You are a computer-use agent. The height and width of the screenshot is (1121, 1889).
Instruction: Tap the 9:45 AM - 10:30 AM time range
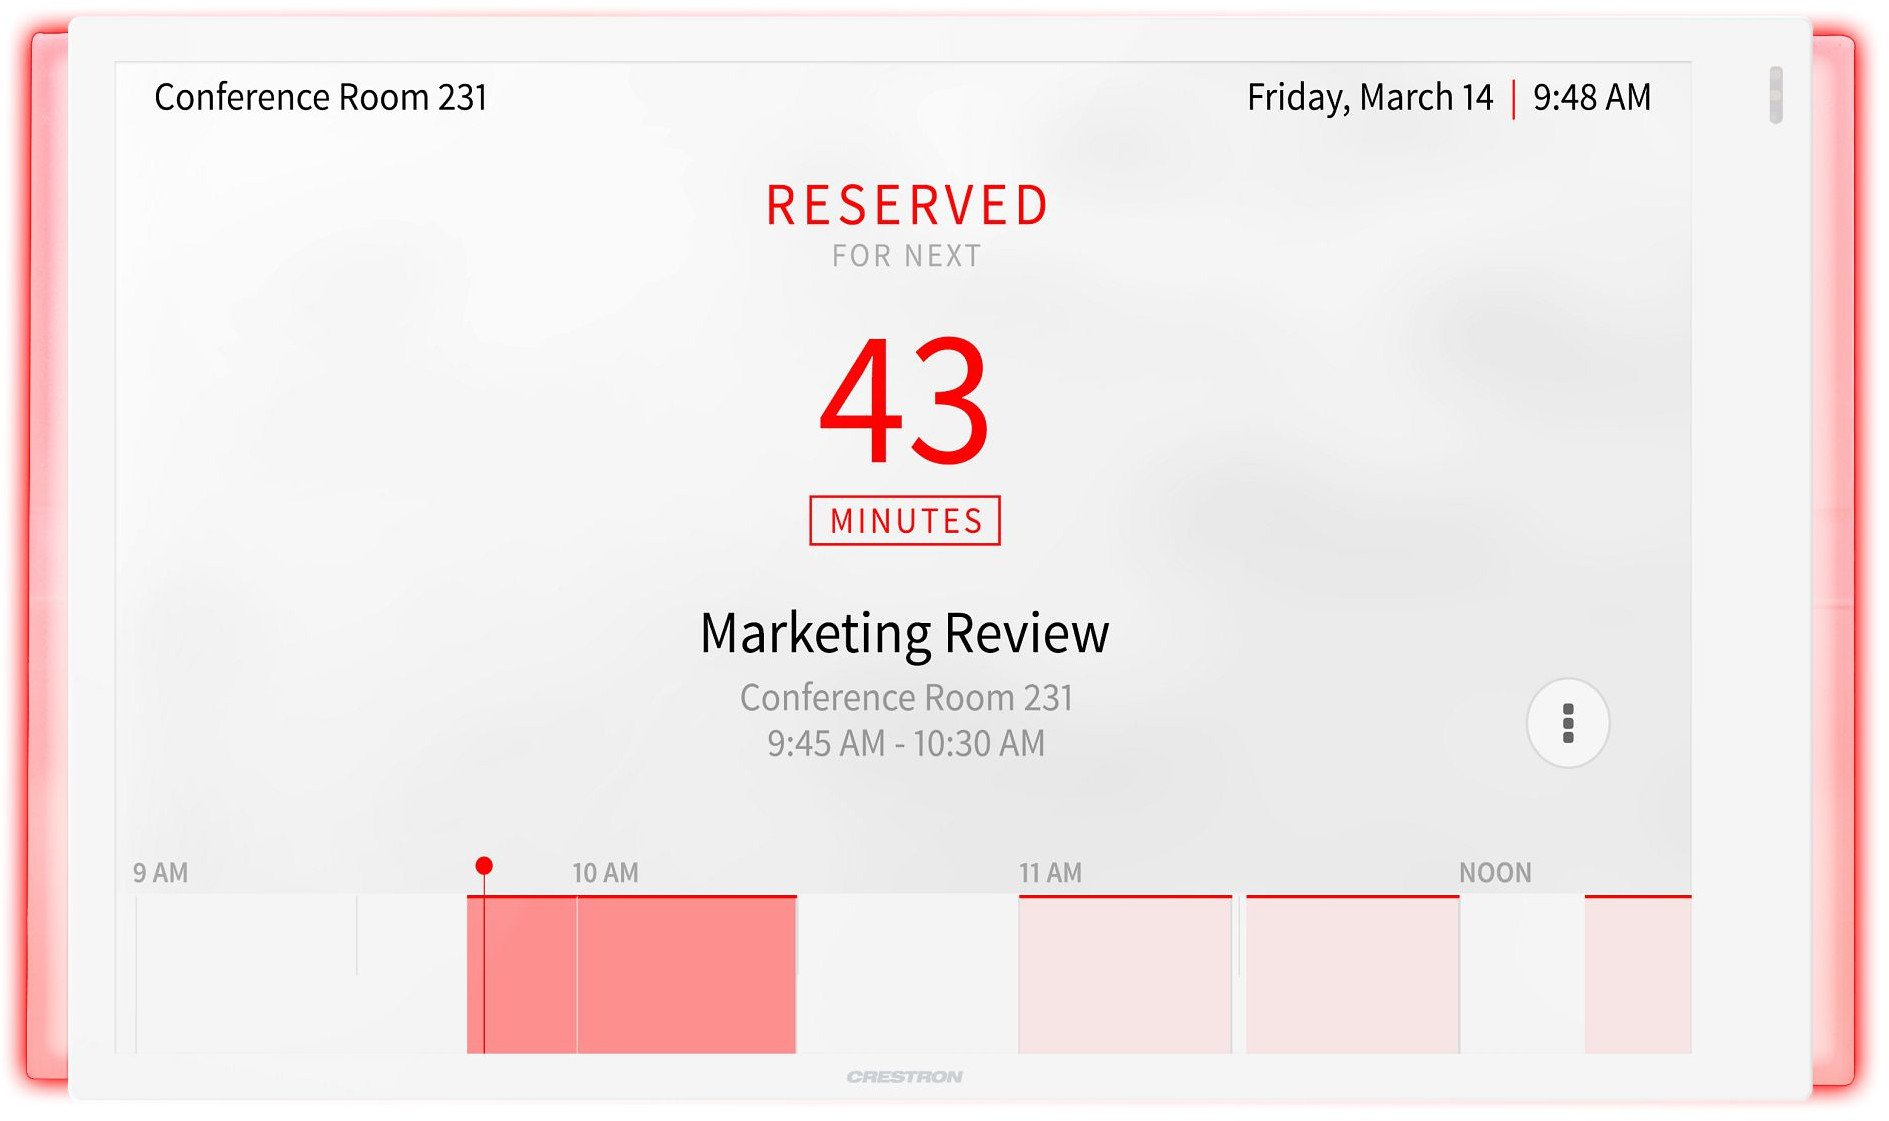905,744
